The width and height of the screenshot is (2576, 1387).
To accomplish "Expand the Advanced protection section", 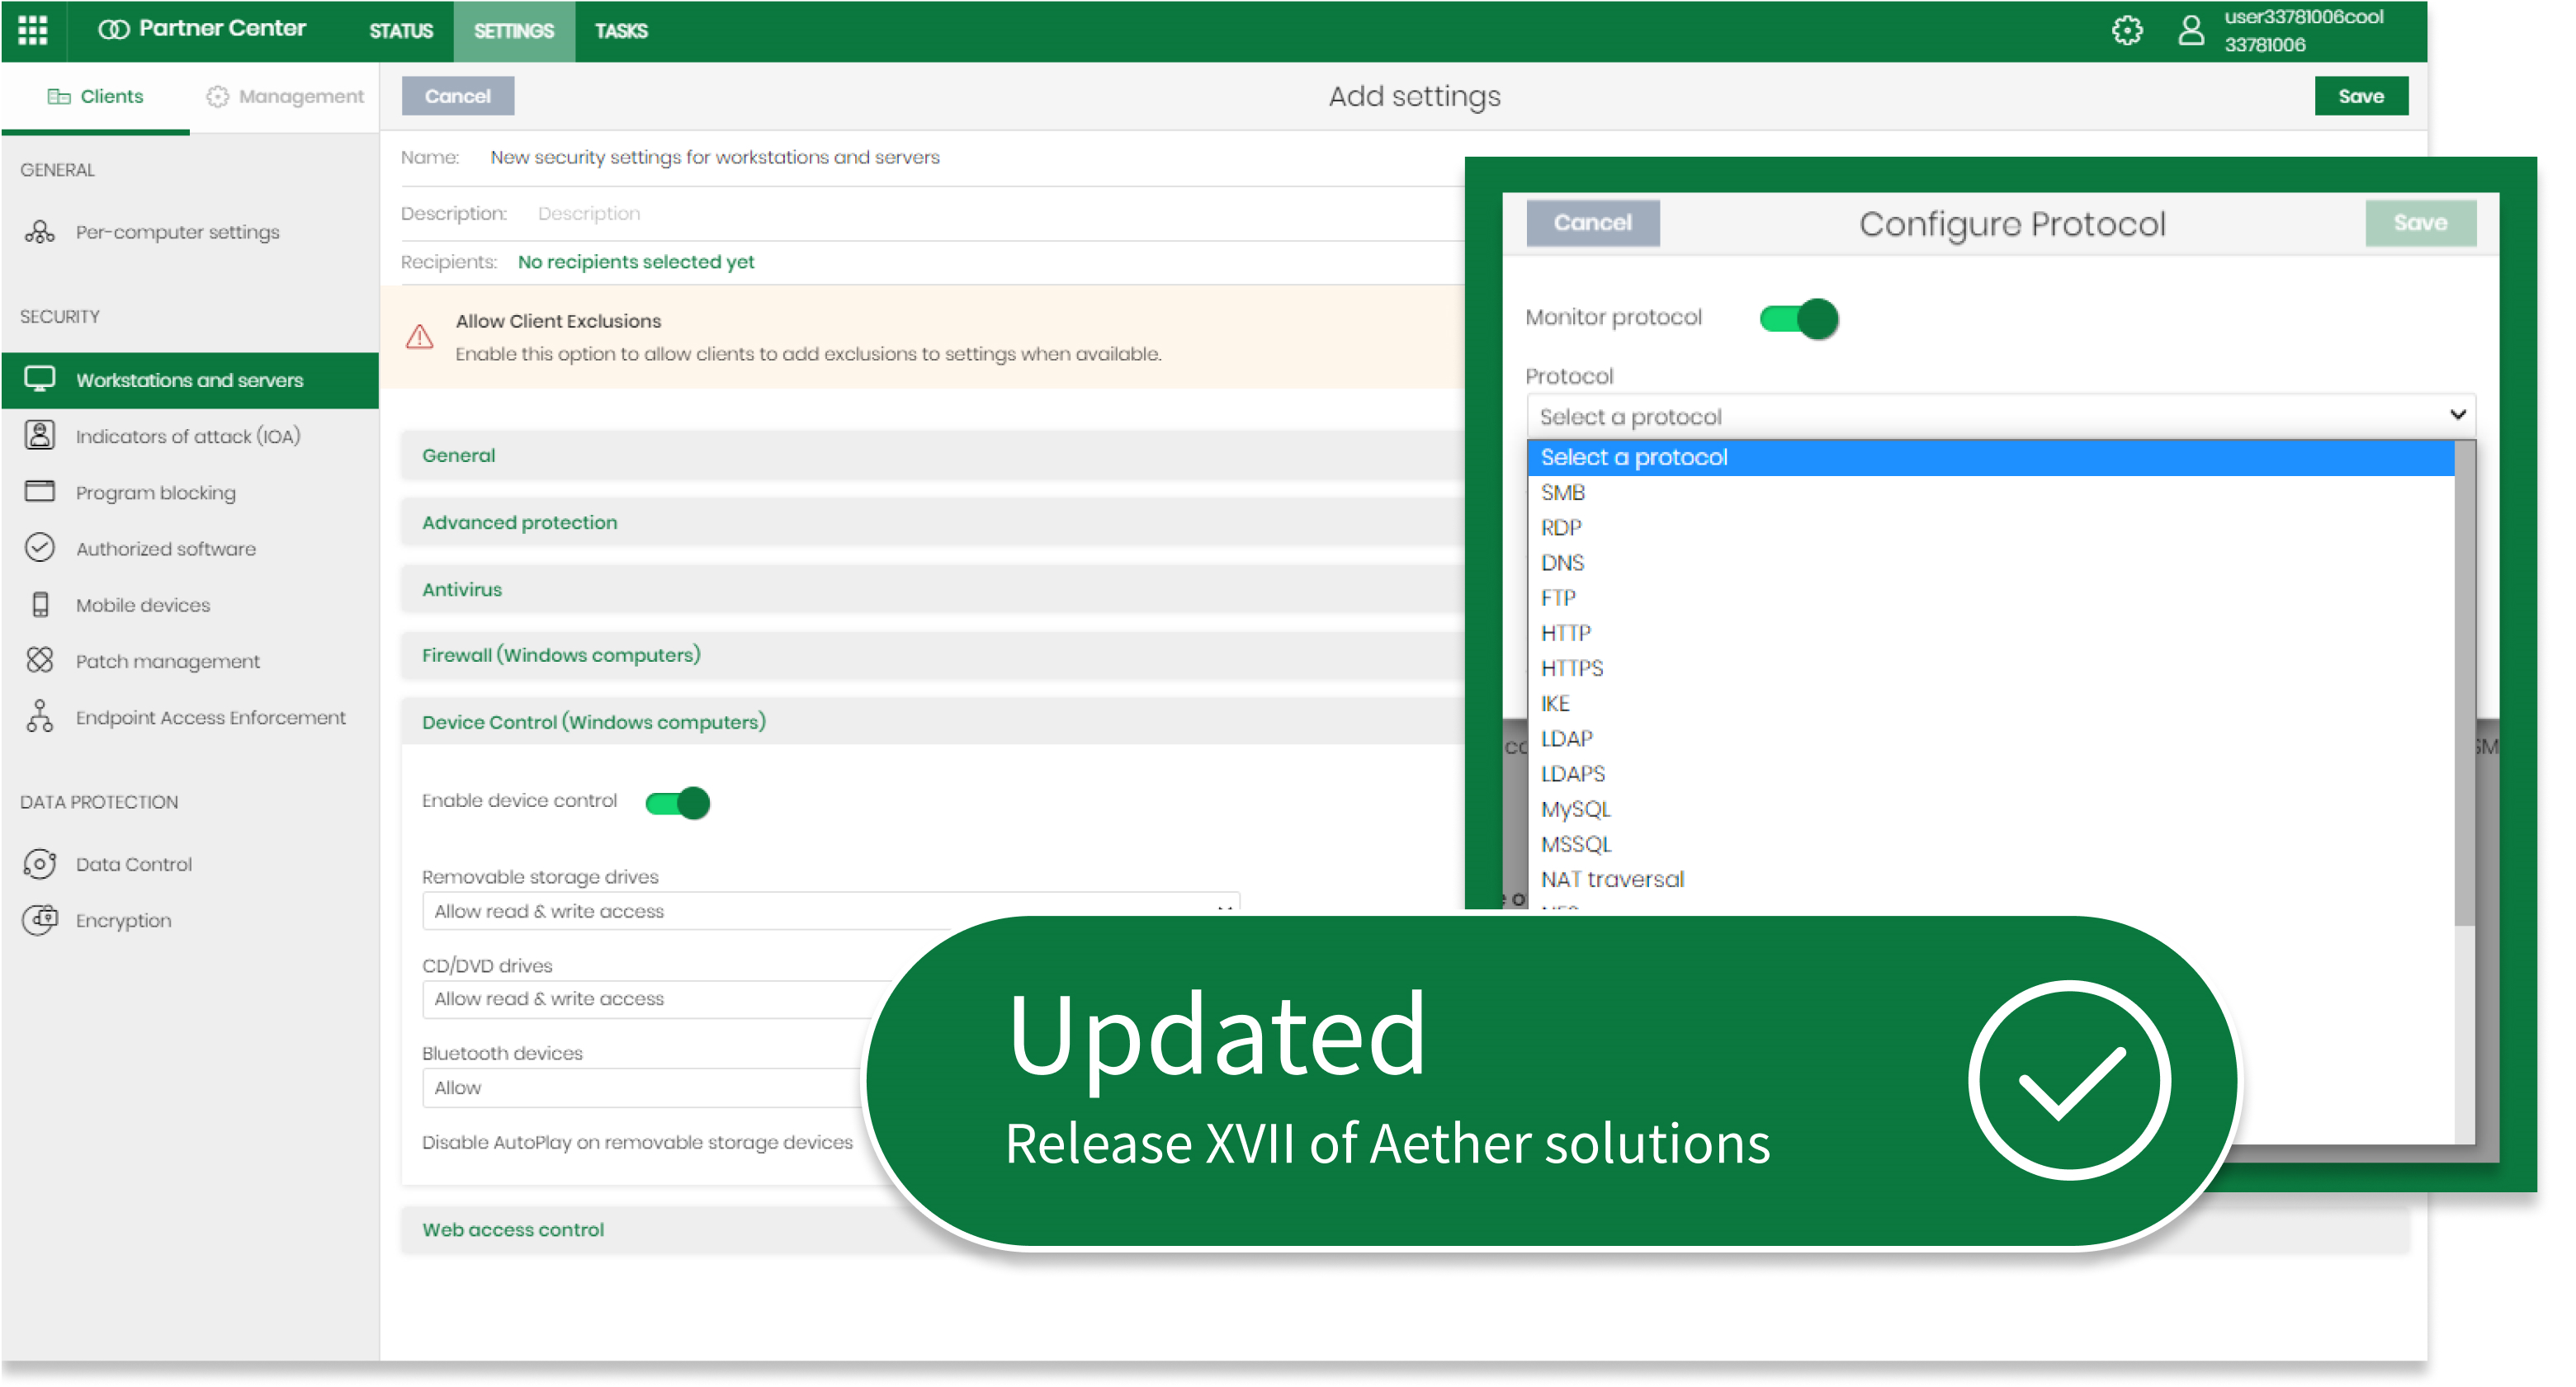I will tap(933, 522).
